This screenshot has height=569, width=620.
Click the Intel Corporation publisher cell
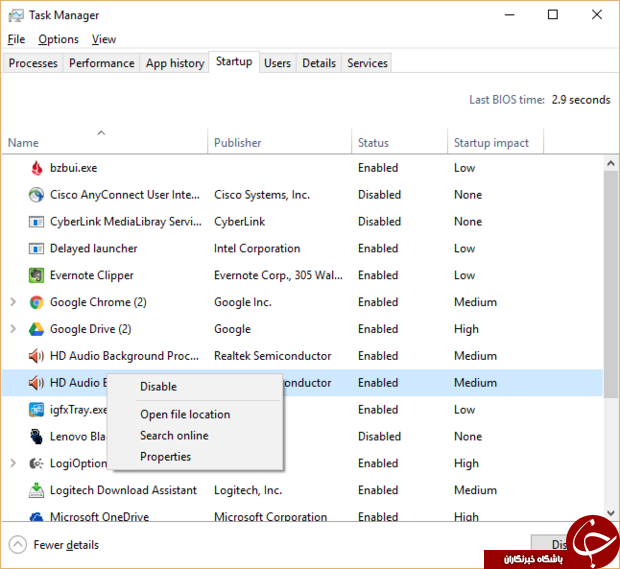pyautogui.click(x=257, y=249)
